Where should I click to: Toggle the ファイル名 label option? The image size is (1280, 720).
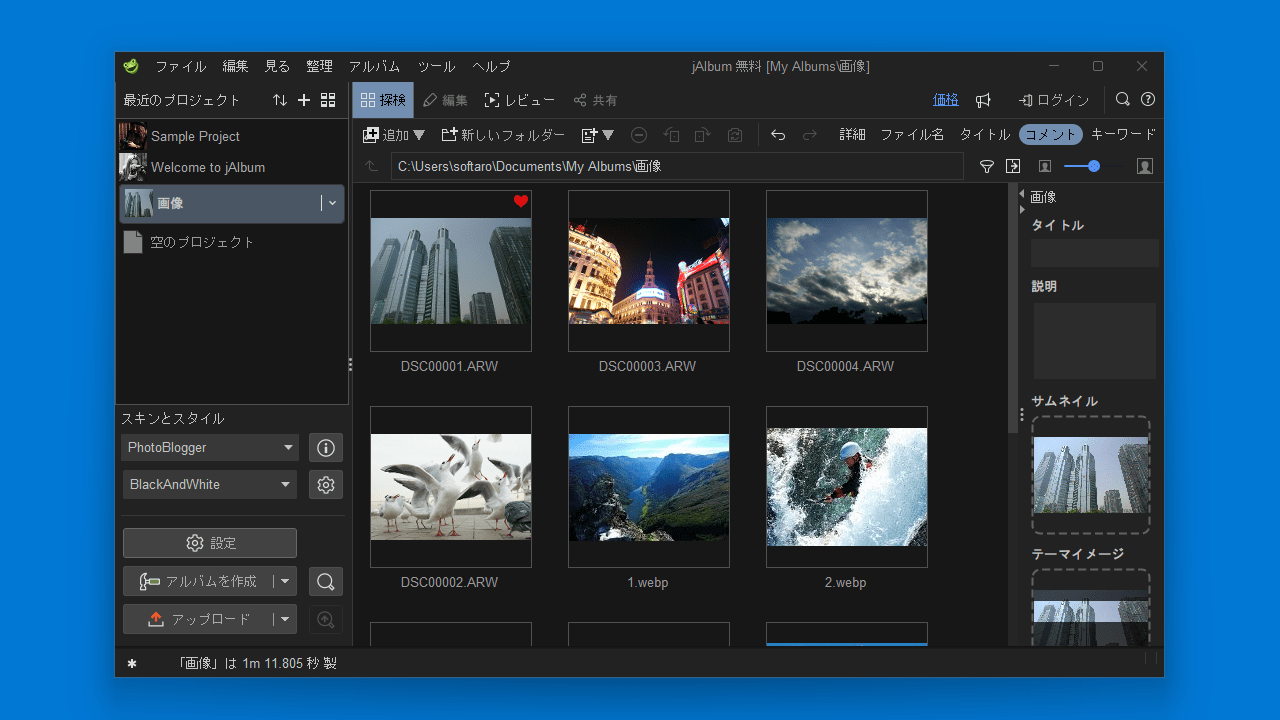click(912, 135)
